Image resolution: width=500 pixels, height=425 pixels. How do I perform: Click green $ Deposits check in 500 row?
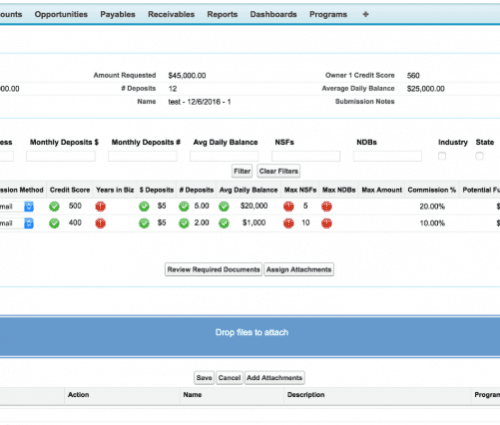(x=144, y=206)
